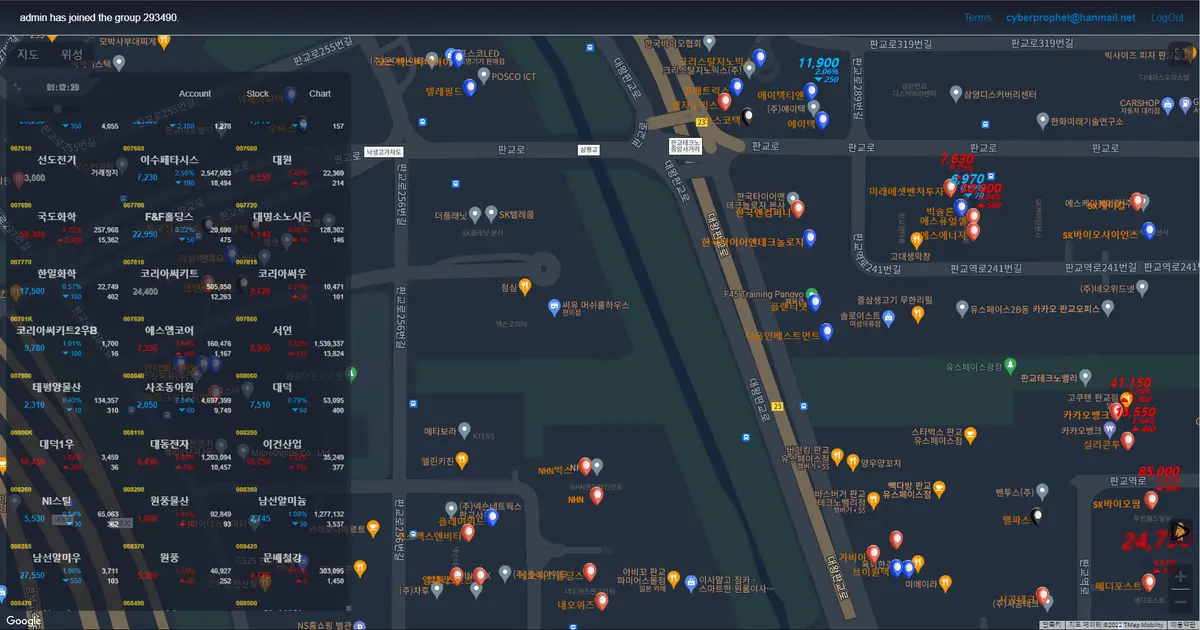Click the 유스페이스광장 green park marker

1010,364
